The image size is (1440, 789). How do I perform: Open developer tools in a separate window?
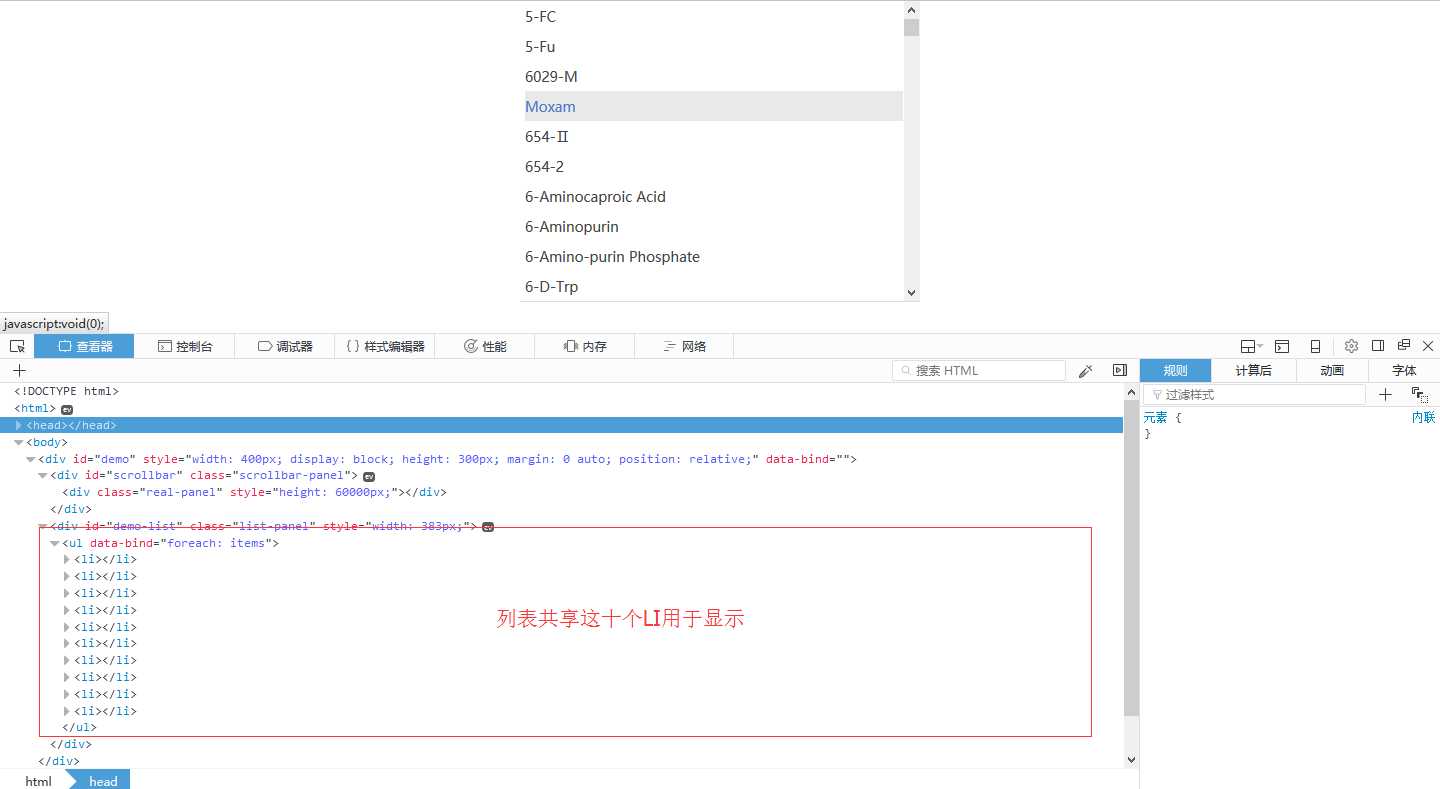pos(1404,346)
